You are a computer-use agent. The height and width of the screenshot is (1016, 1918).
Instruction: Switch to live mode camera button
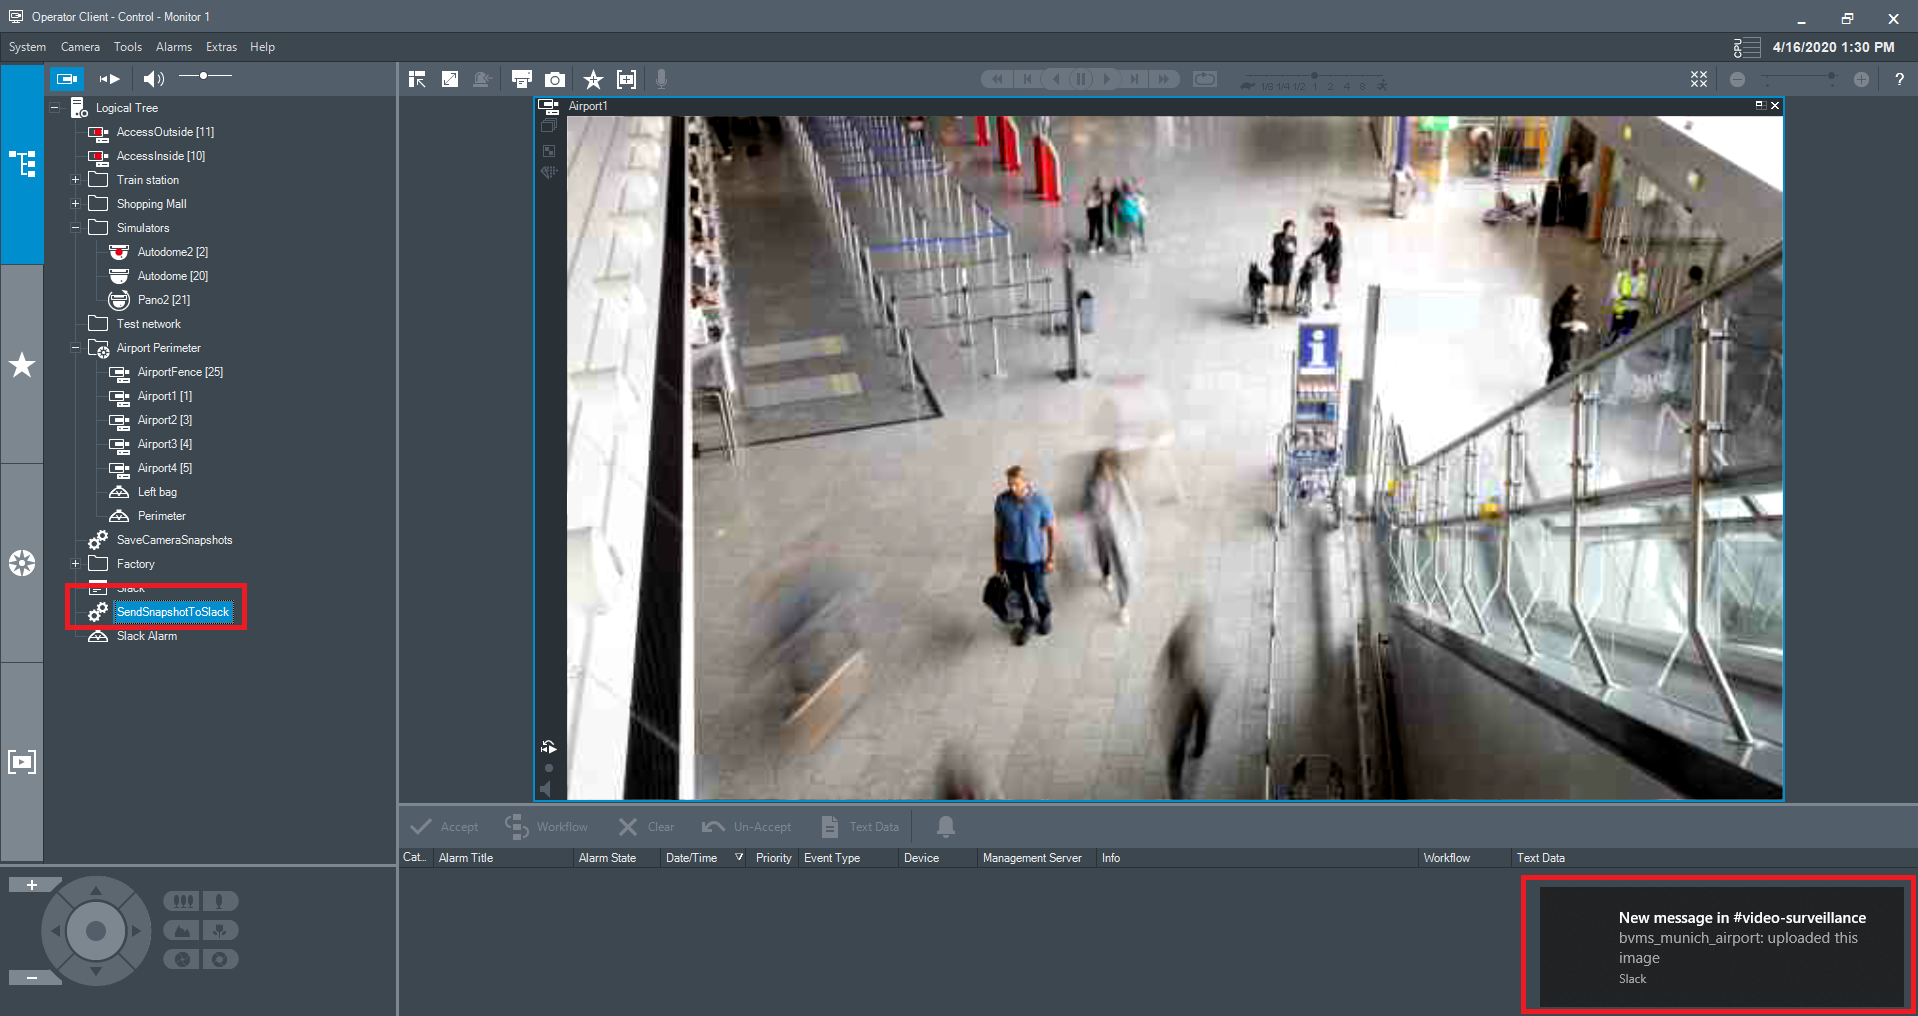[x=67, y=78]
